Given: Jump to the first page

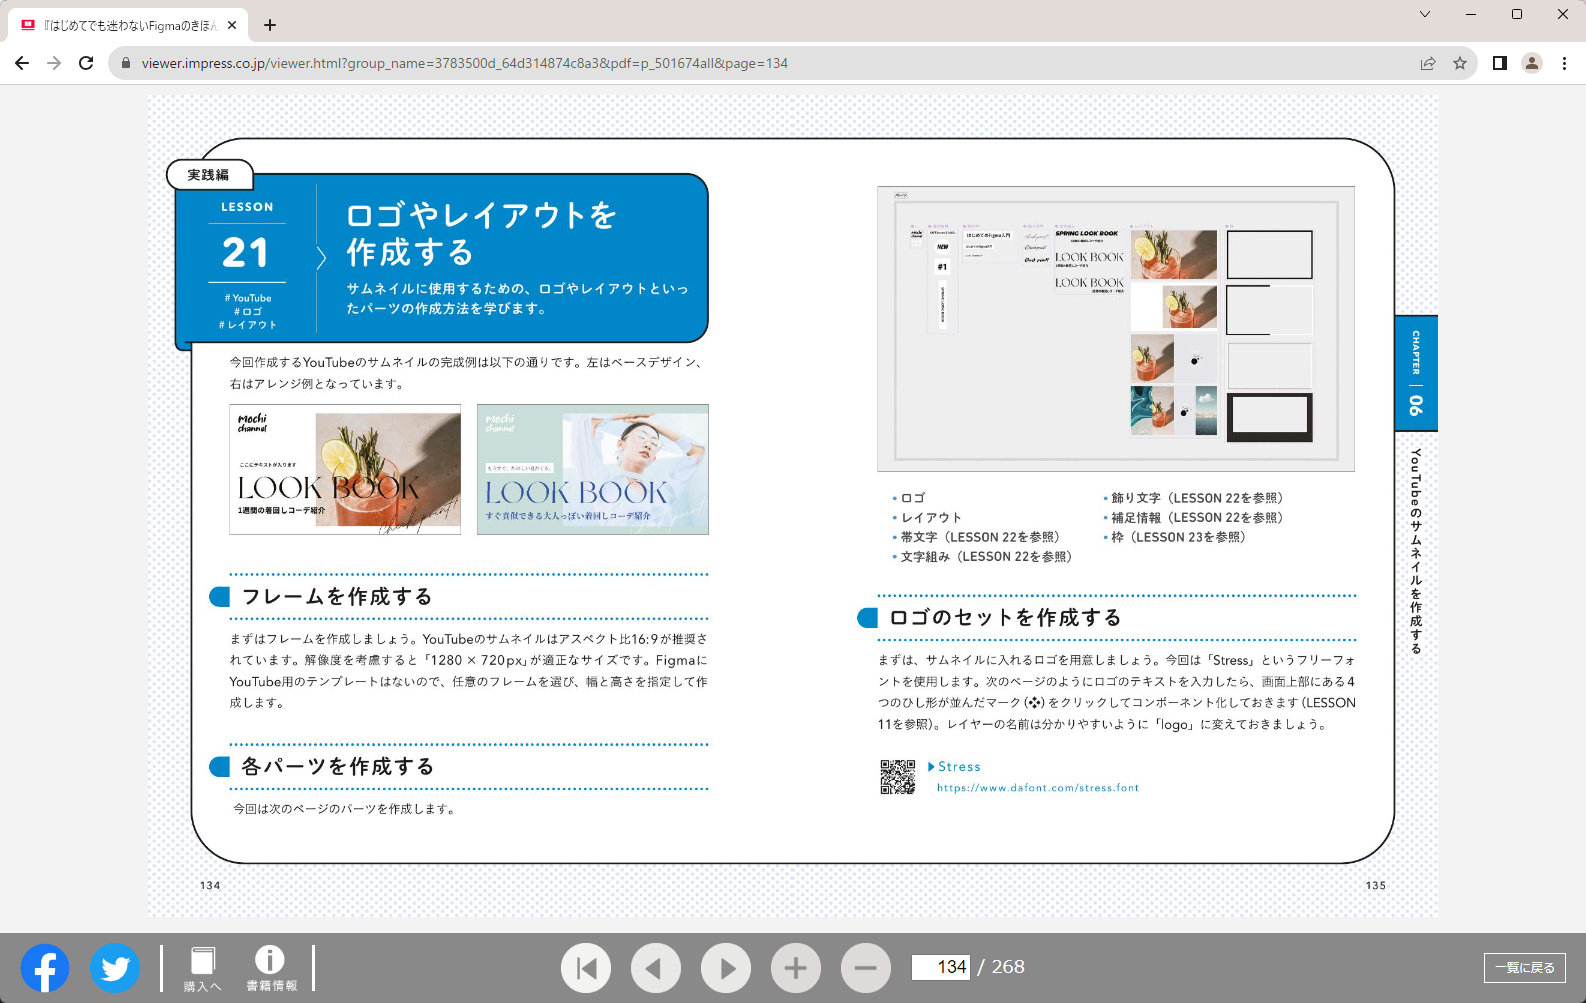Looking at the screenshot, I should coord(586,968).
